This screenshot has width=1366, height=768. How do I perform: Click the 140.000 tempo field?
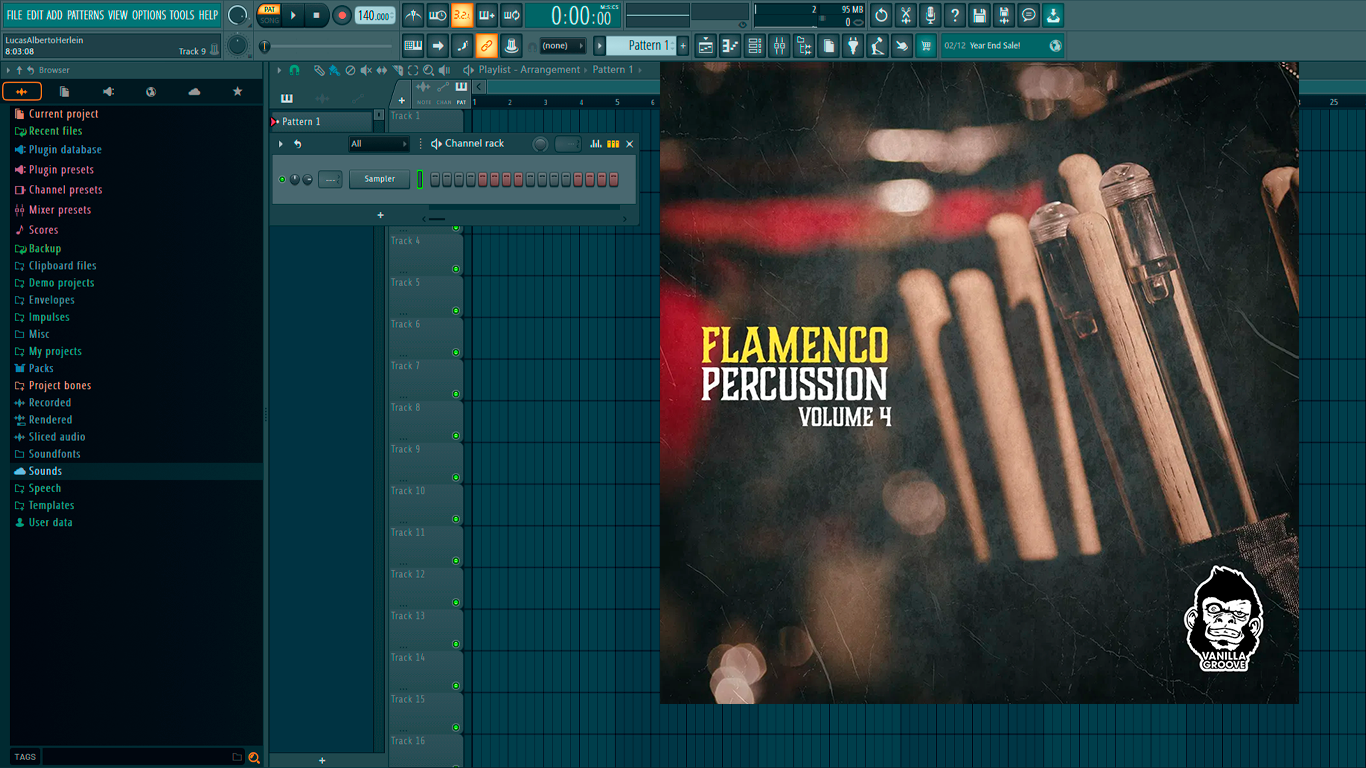[x=374, y=15]
